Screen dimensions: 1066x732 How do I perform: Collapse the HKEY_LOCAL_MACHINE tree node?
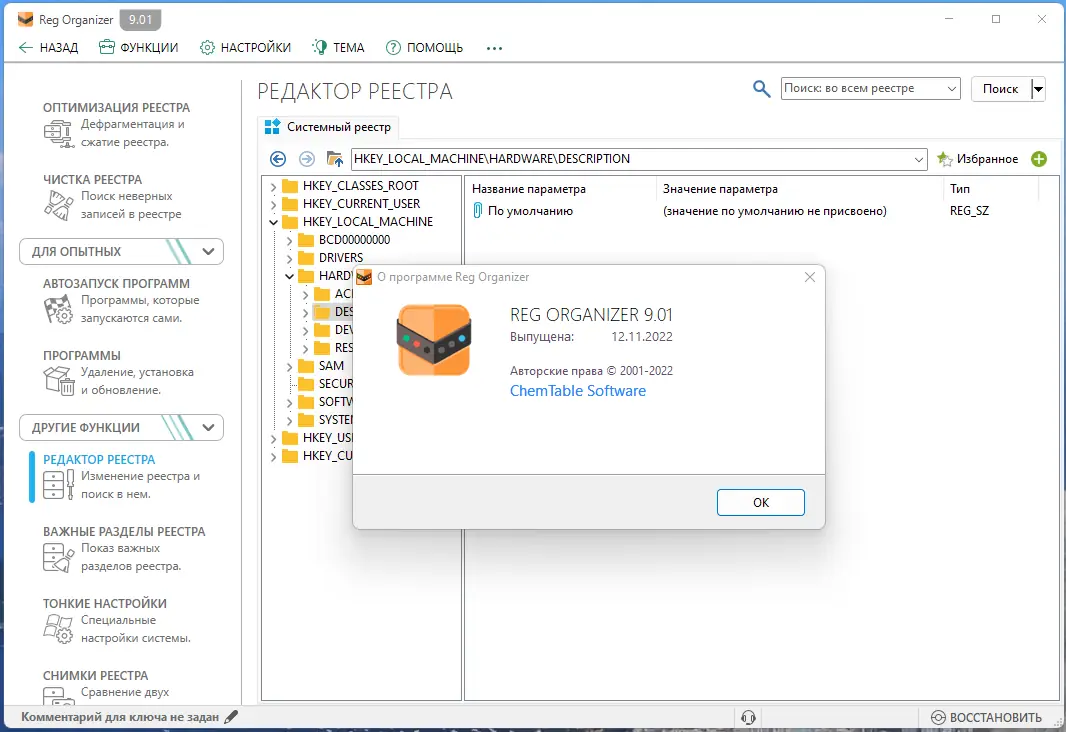point(273,222)
